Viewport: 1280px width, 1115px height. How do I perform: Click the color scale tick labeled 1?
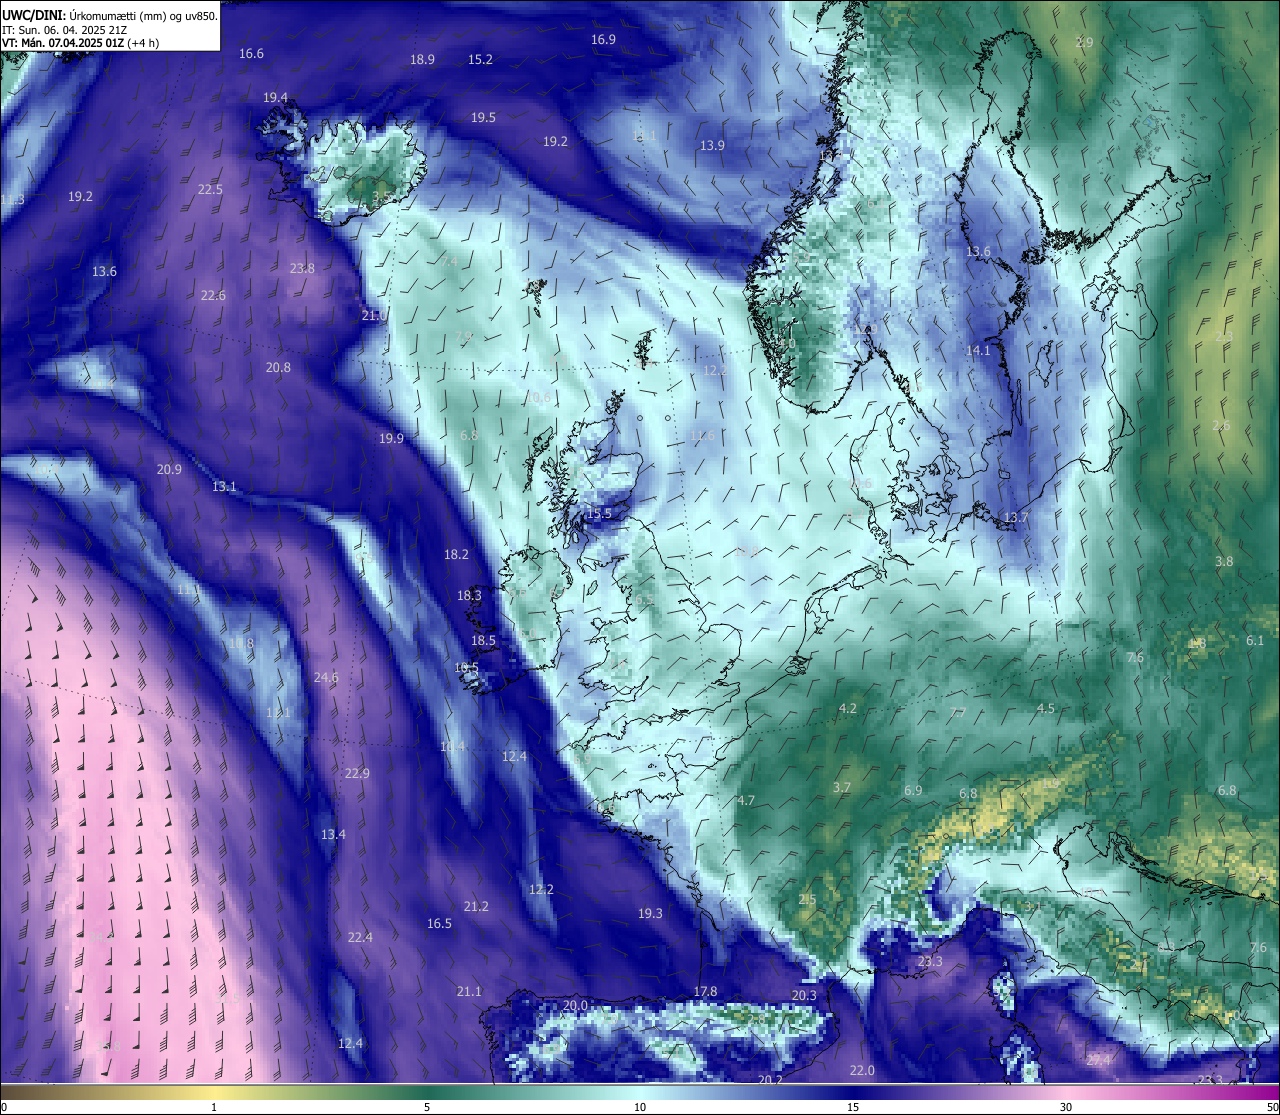point(214,1107)
